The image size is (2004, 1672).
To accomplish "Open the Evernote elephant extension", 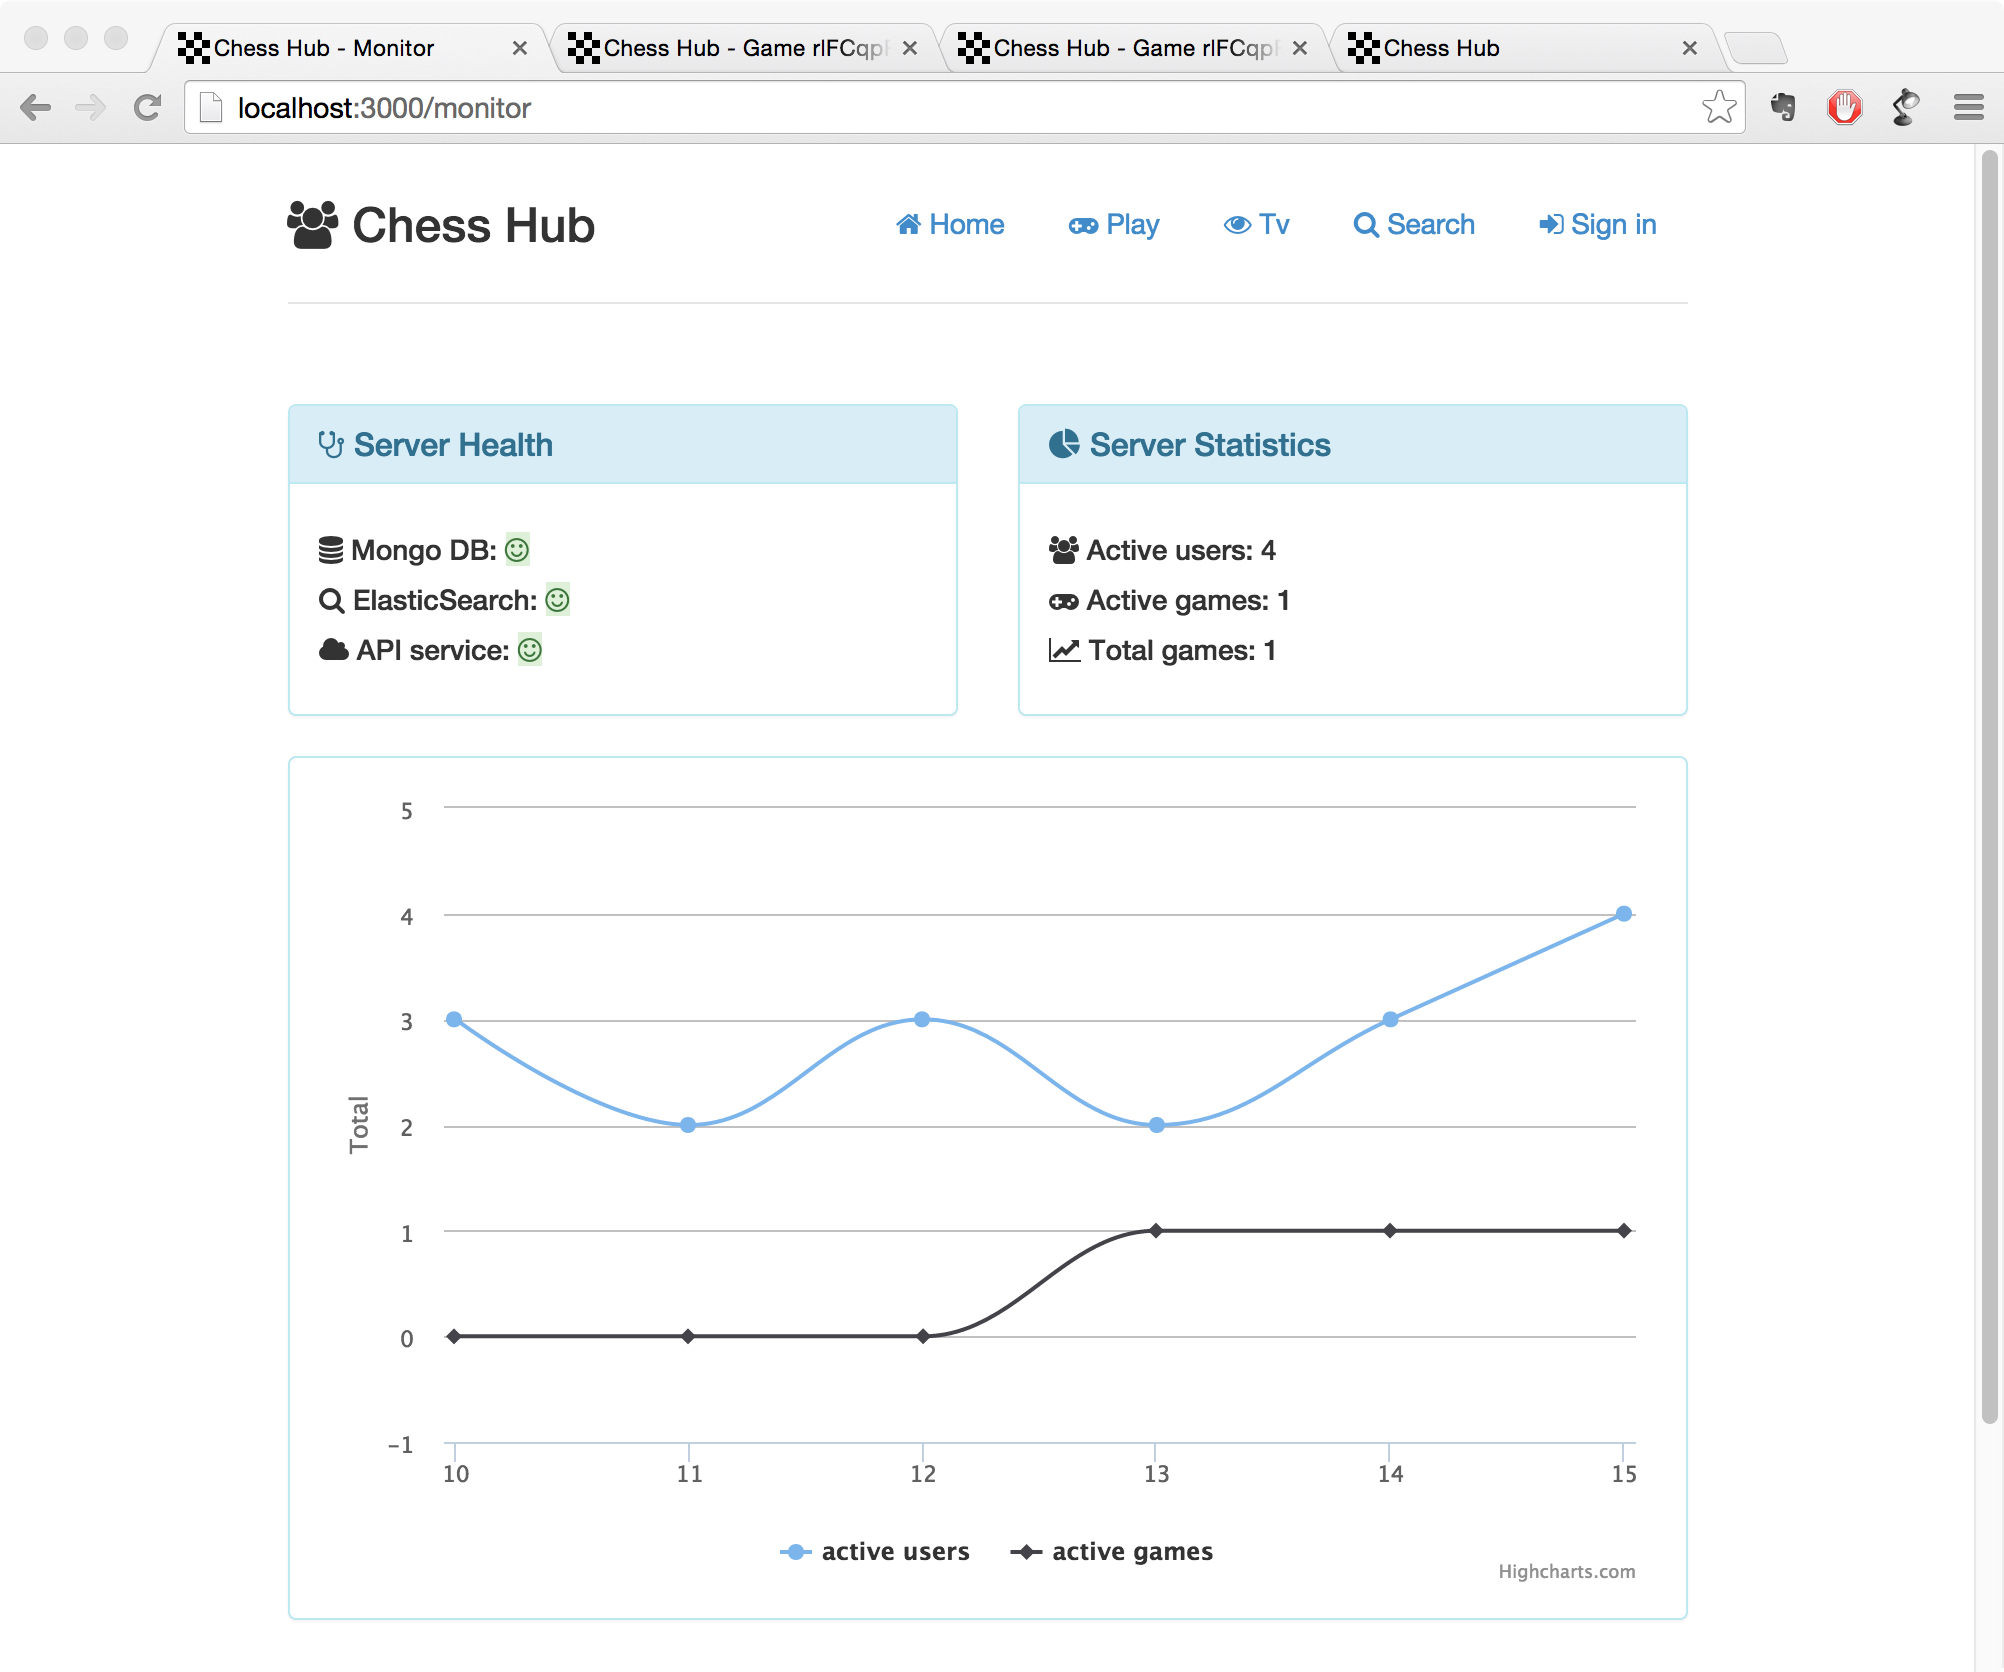I will tap(1783, 107).
